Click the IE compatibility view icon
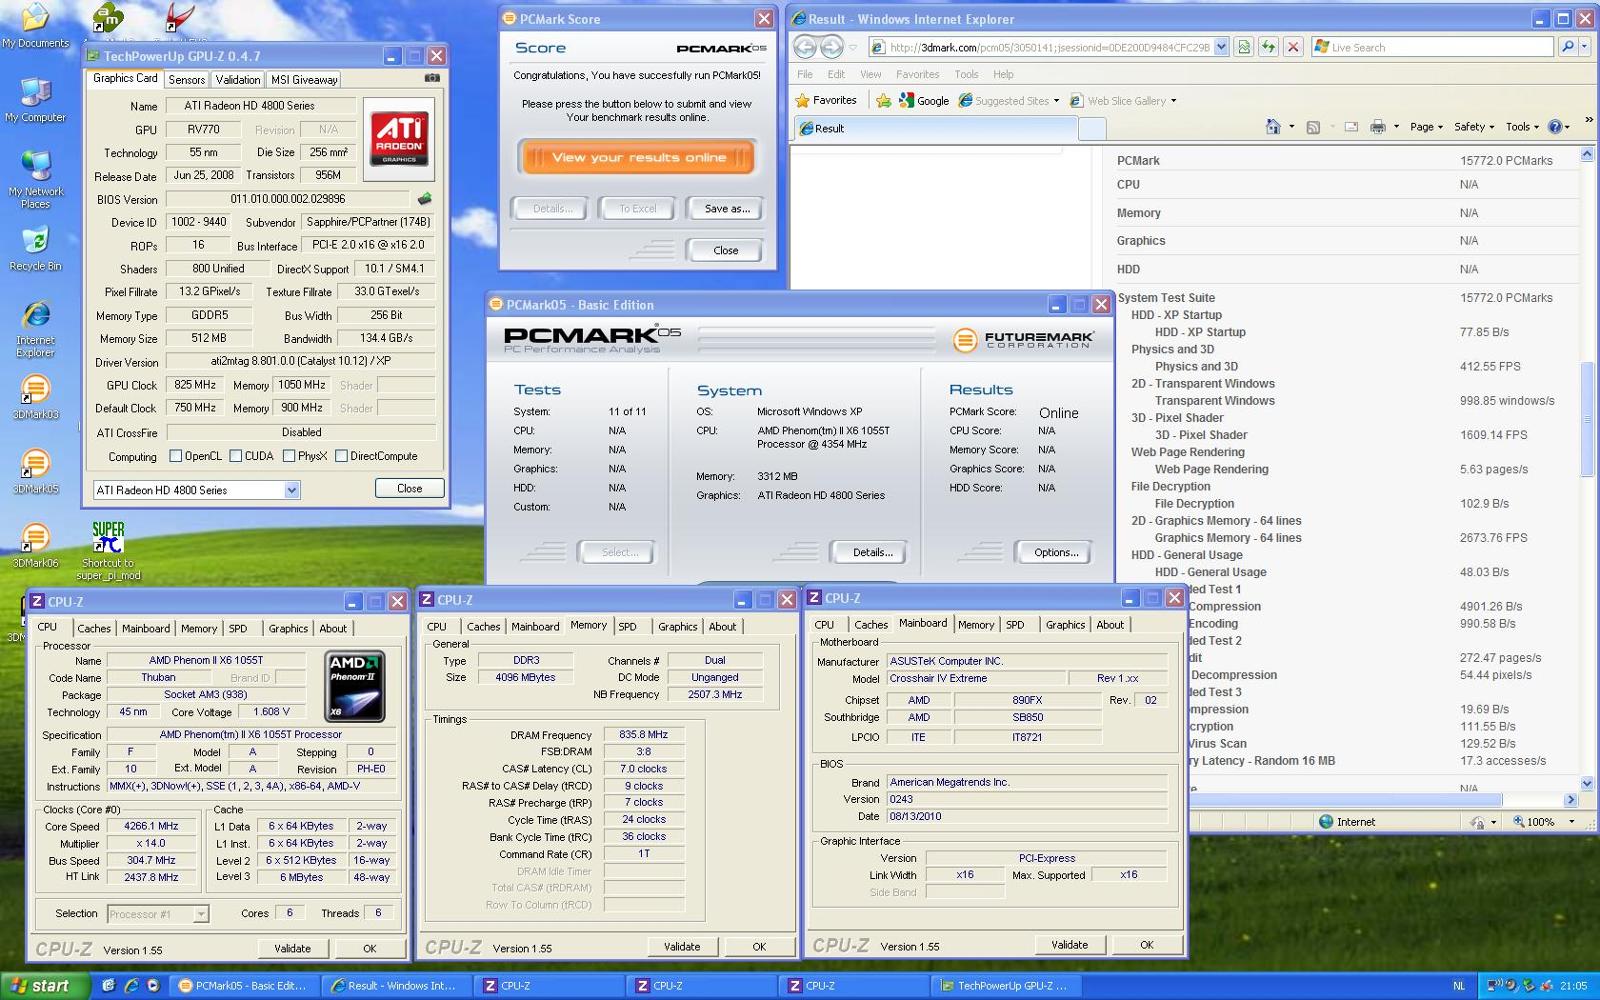This screenshot has width=1600, height=1000. 1243,47
